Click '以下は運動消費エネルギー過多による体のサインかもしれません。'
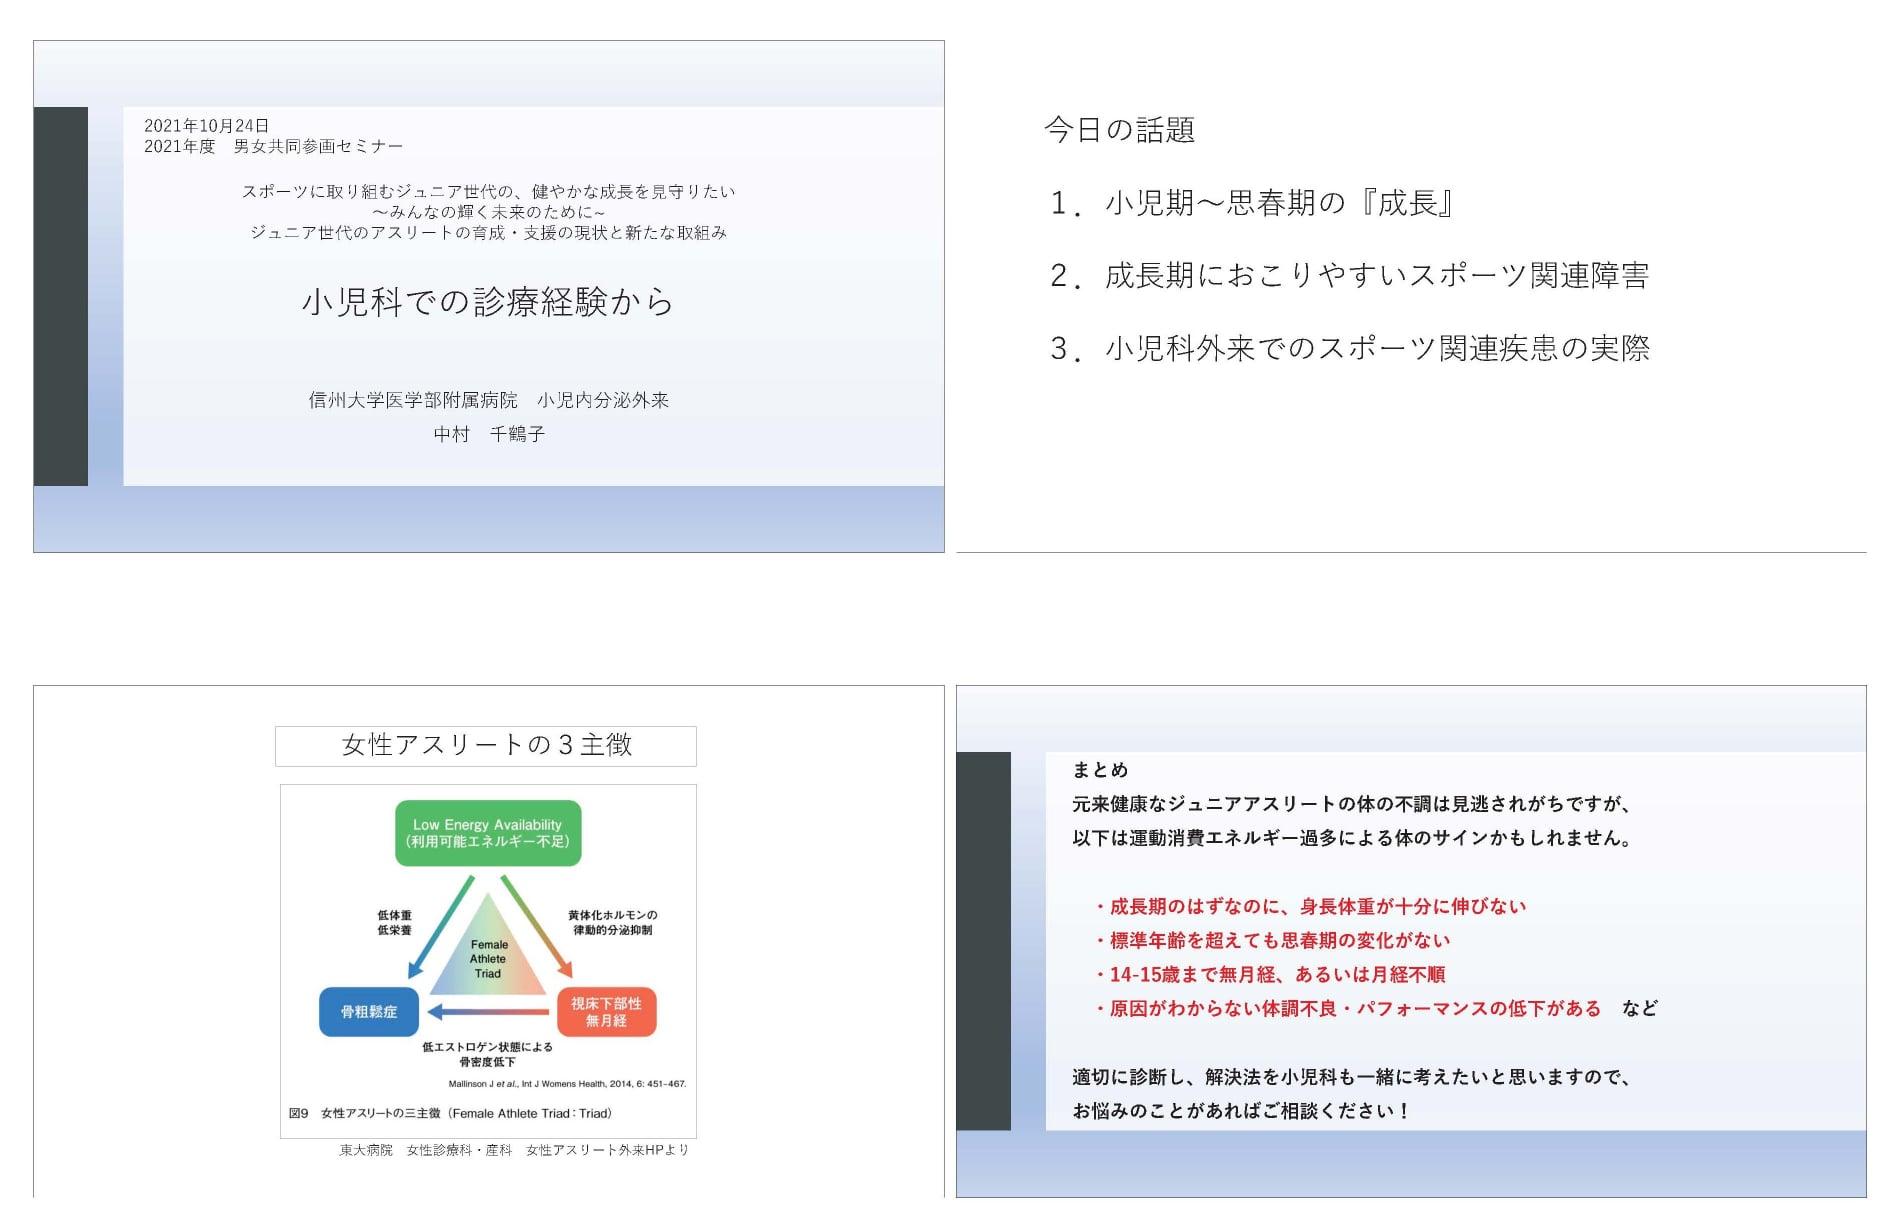This screenshot has width=1888, height=1231. pyautogui.click(x=1352, y=838)
